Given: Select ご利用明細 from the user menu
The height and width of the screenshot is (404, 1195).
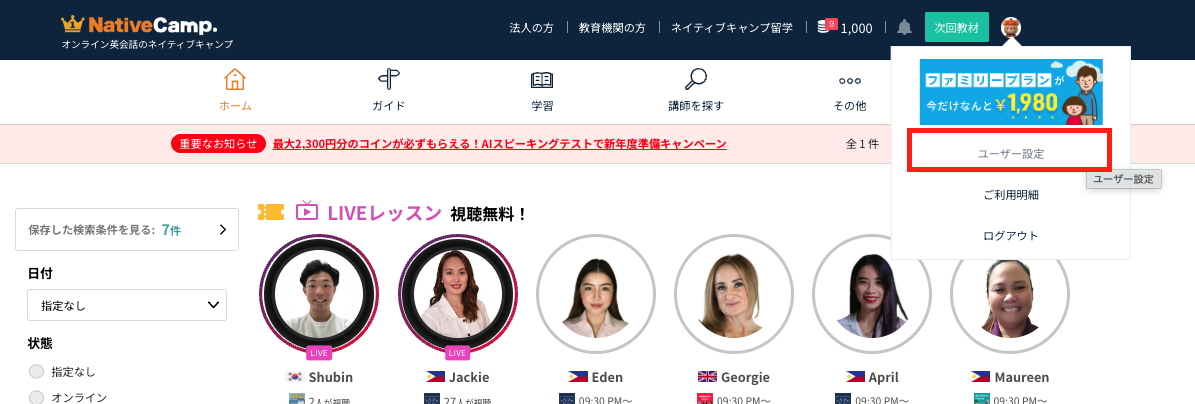Looking at the screenshot, I should click(x=1010, y=195).
